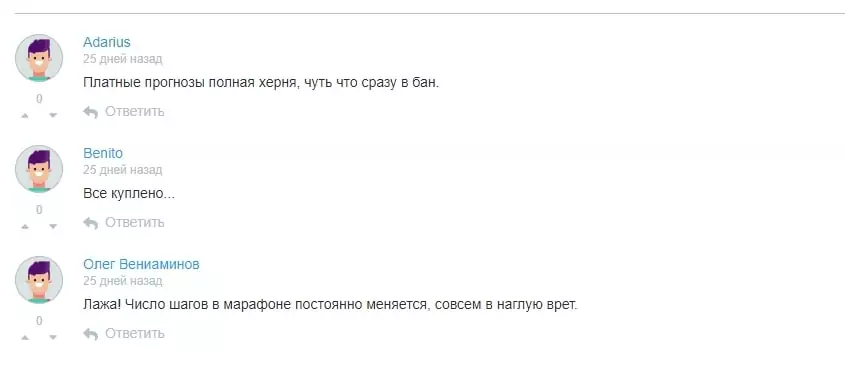Upvote Benito's comment
The height and width of the screenshot is (386, 845).
pyautogui.click(x=25, y=227)
